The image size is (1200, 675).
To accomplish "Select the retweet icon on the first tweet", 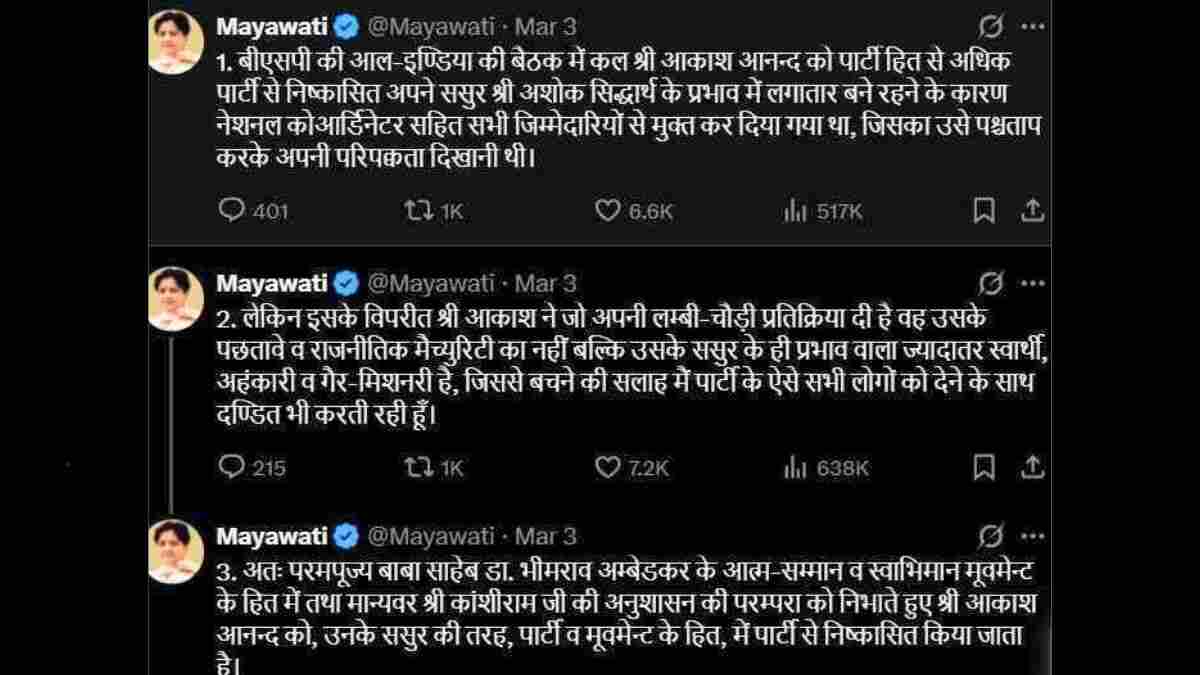I will click(421, 210).
